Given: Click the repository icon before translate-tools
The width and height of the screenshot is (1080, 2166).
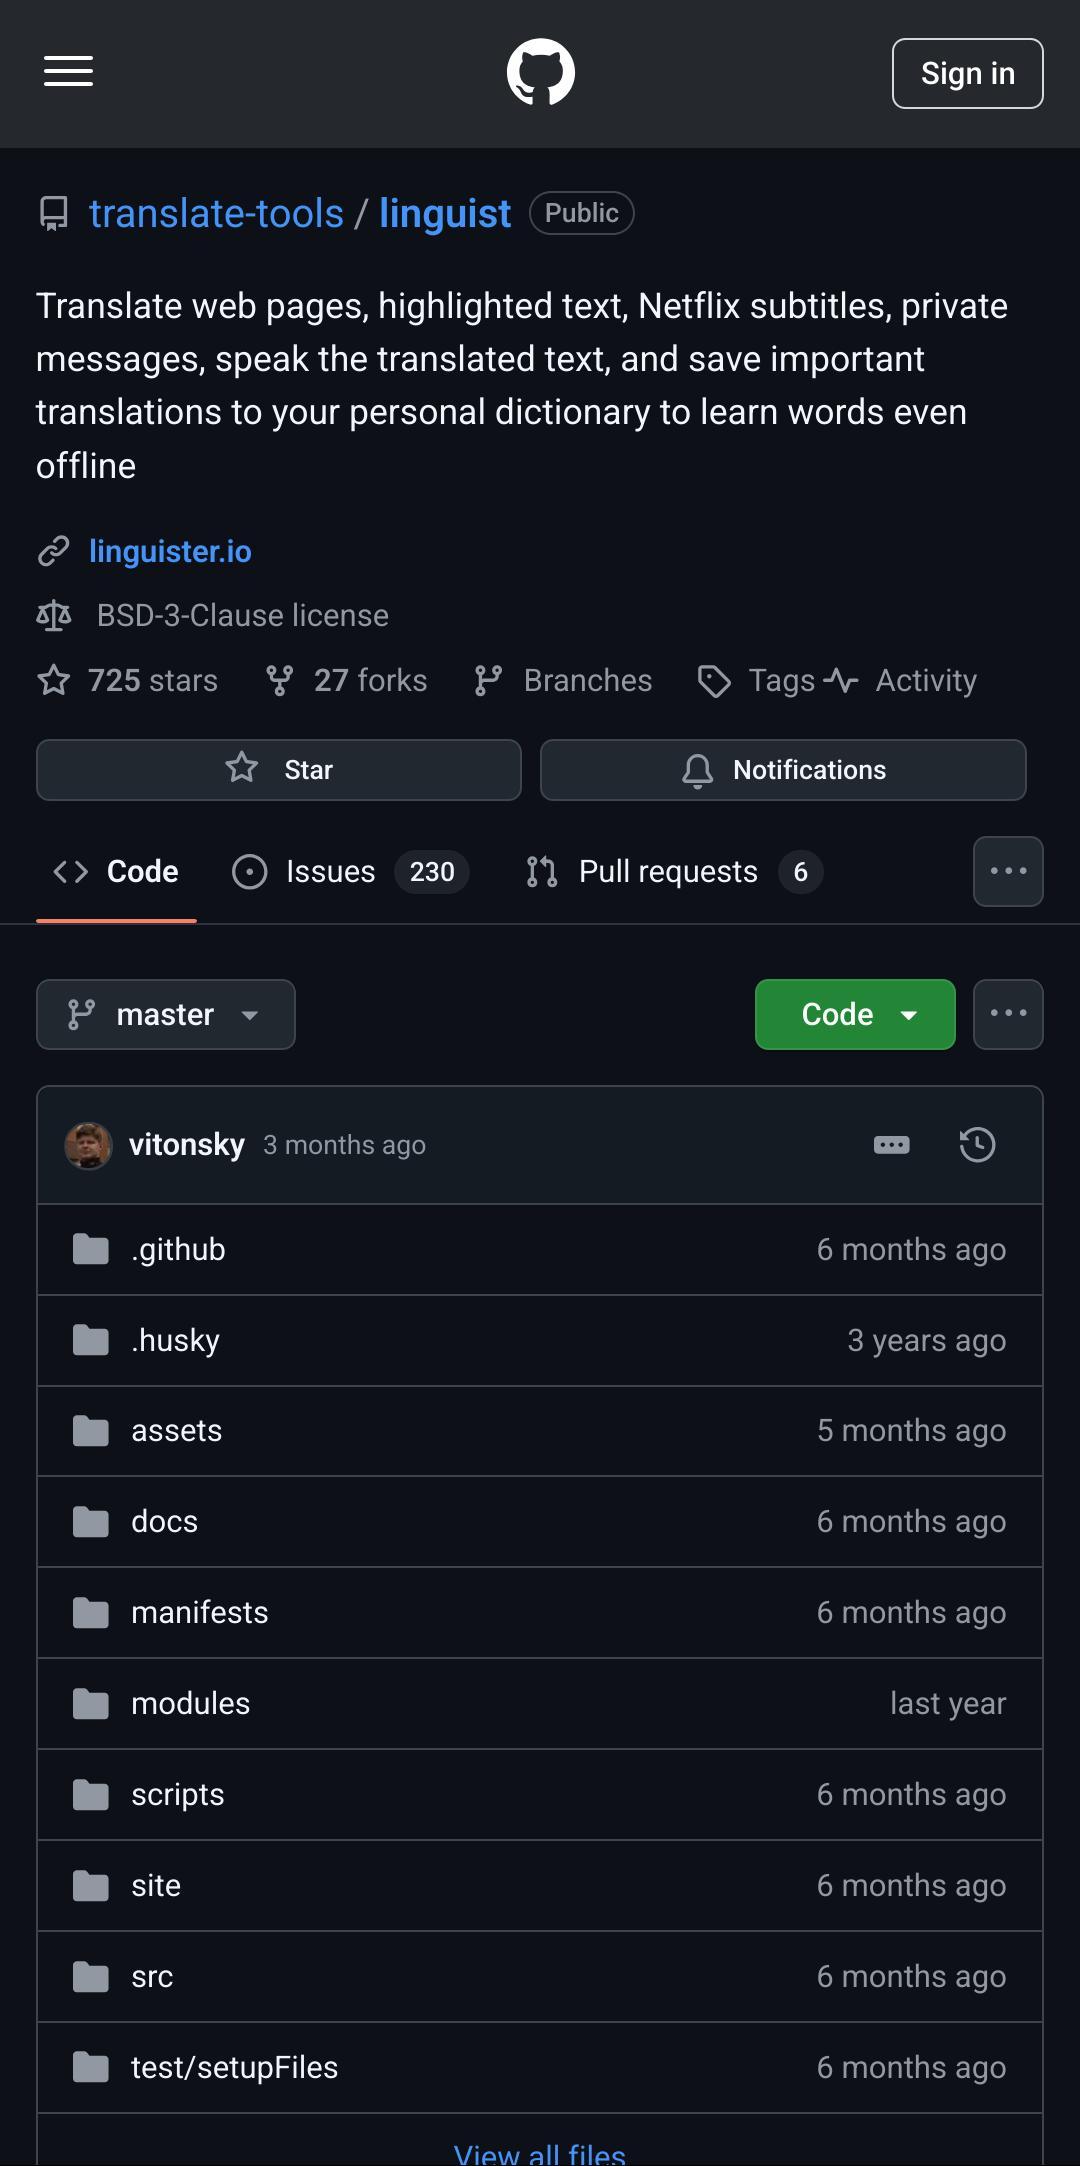Looking at the screenshot, I should [x=54, y=214].
